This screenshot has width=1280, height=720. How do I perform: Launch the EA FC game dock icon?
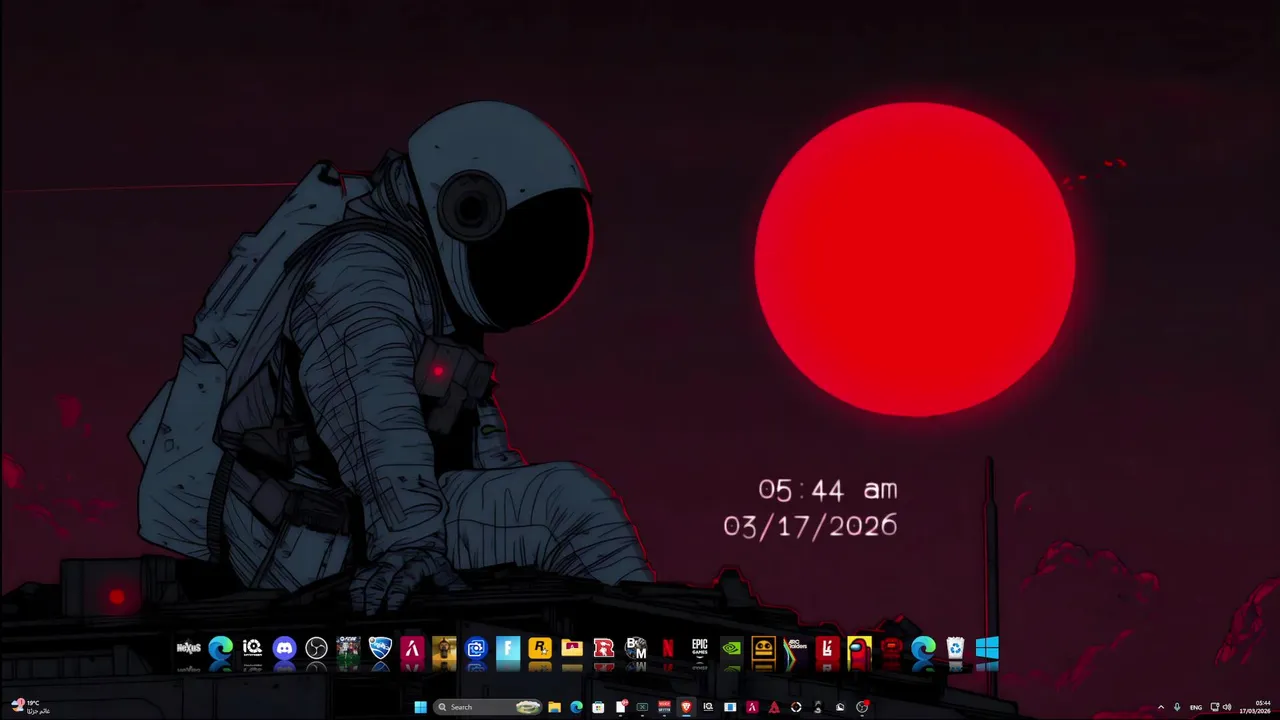pyautogui.click(x=348, y=649)
